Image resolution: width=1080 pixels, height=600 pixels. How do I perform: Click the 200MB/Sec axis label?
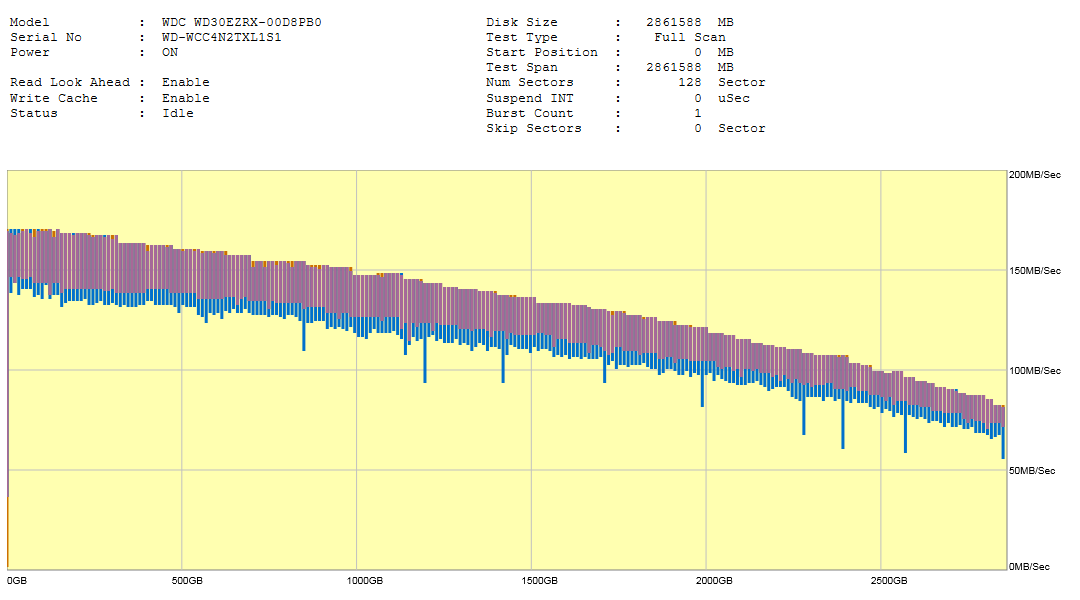pos(1034,175)
